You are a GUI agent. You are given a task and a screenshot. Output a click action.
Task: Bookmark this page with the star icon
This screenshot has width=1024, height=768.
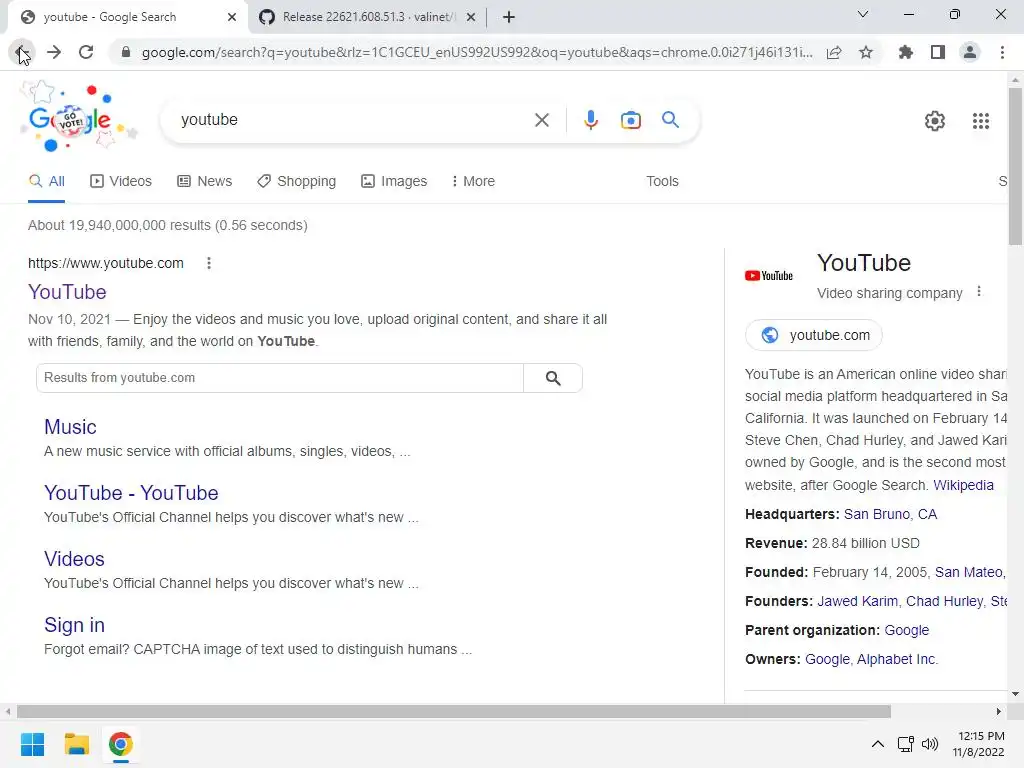tap(866, 52)
